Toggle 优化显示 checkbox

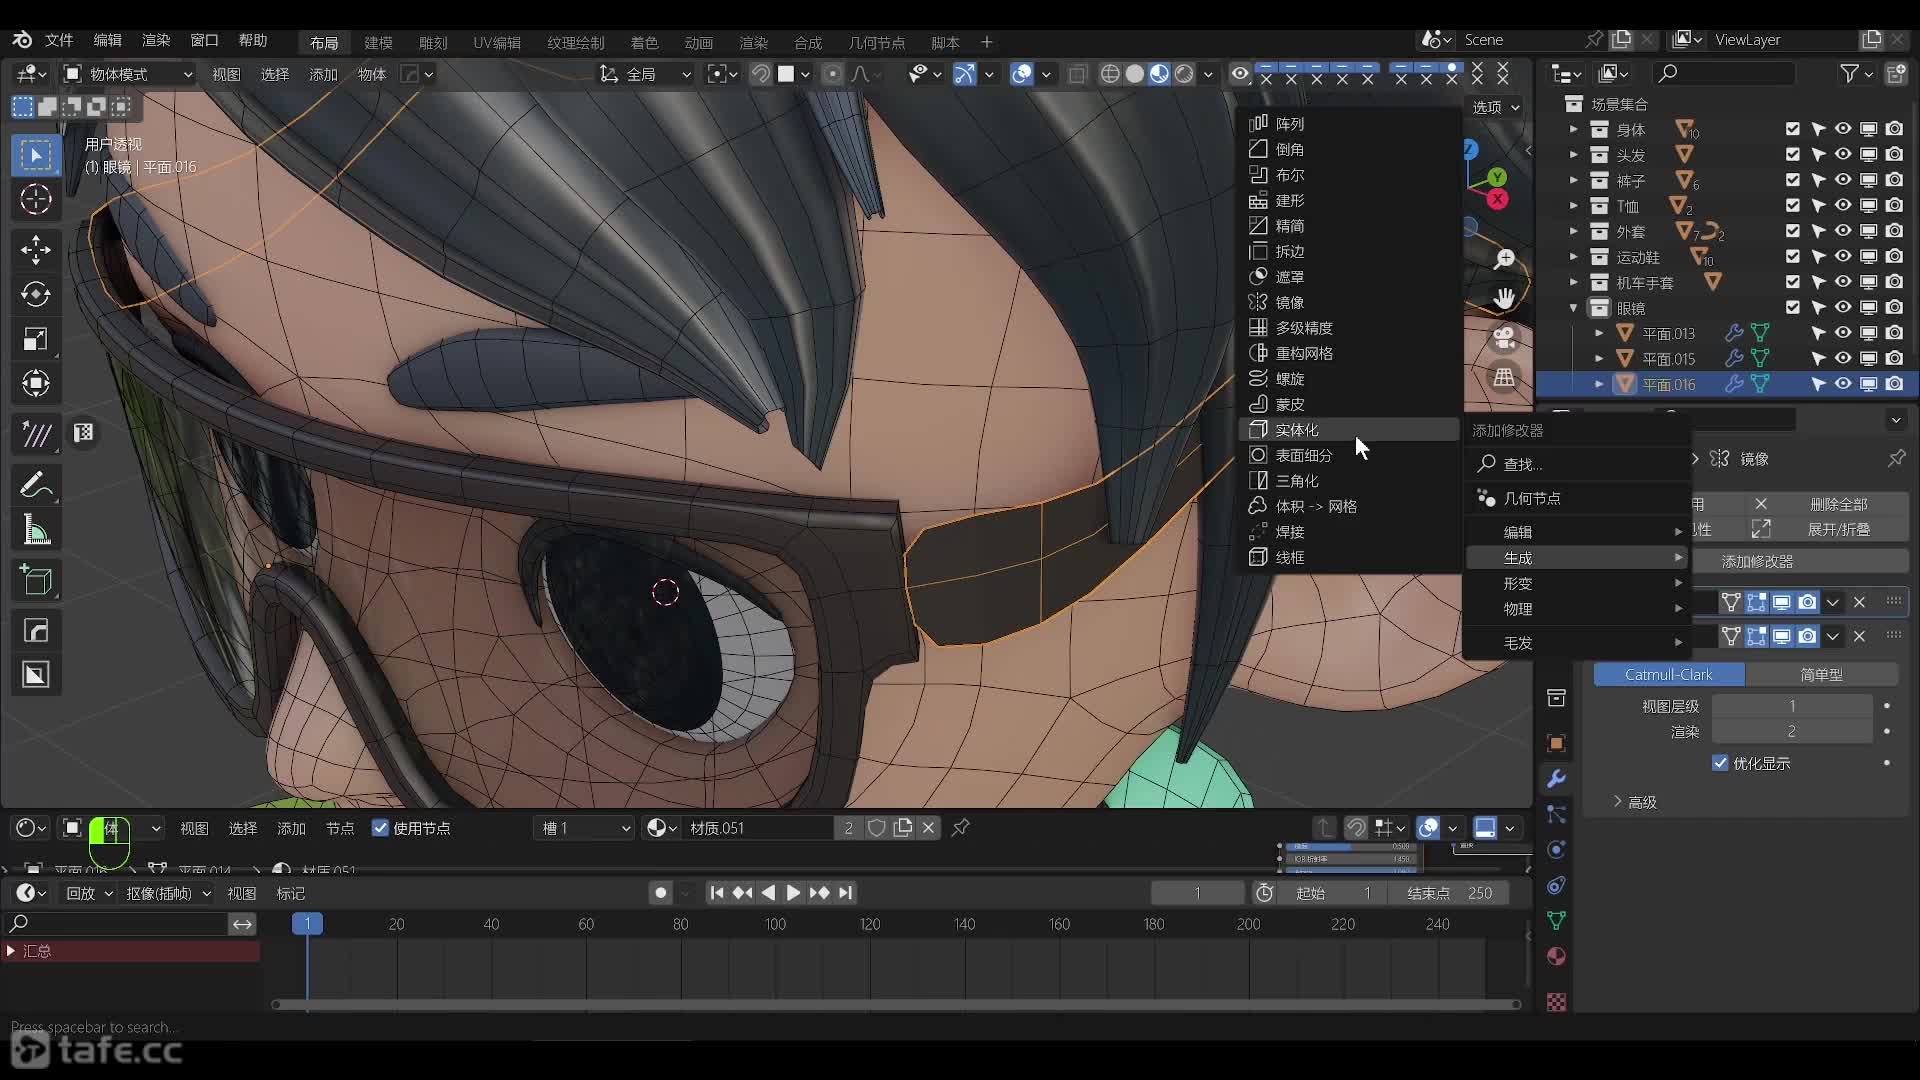[x=1720, y=763]
